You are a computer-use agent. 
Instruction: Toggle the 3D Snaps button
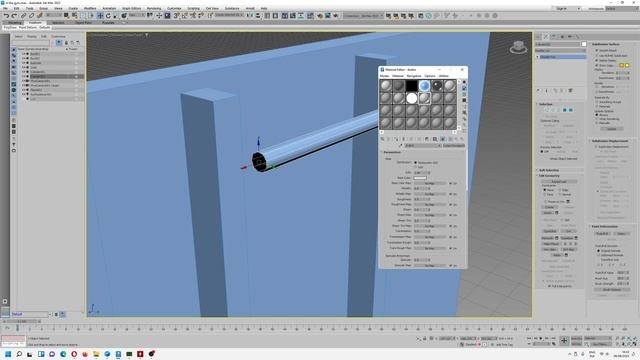(176, 16)
